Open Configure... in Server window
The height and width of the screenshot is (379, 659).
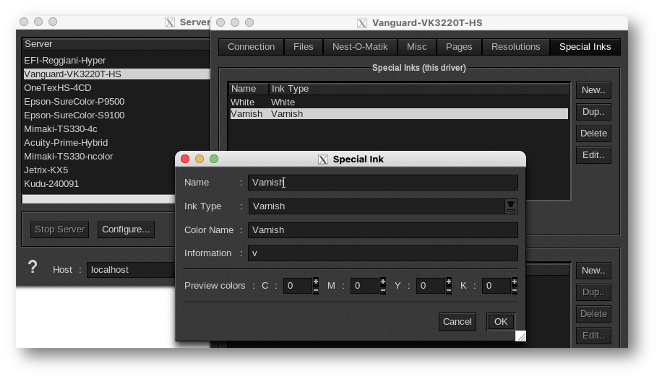pyautogui.click(x=126, y=229)
